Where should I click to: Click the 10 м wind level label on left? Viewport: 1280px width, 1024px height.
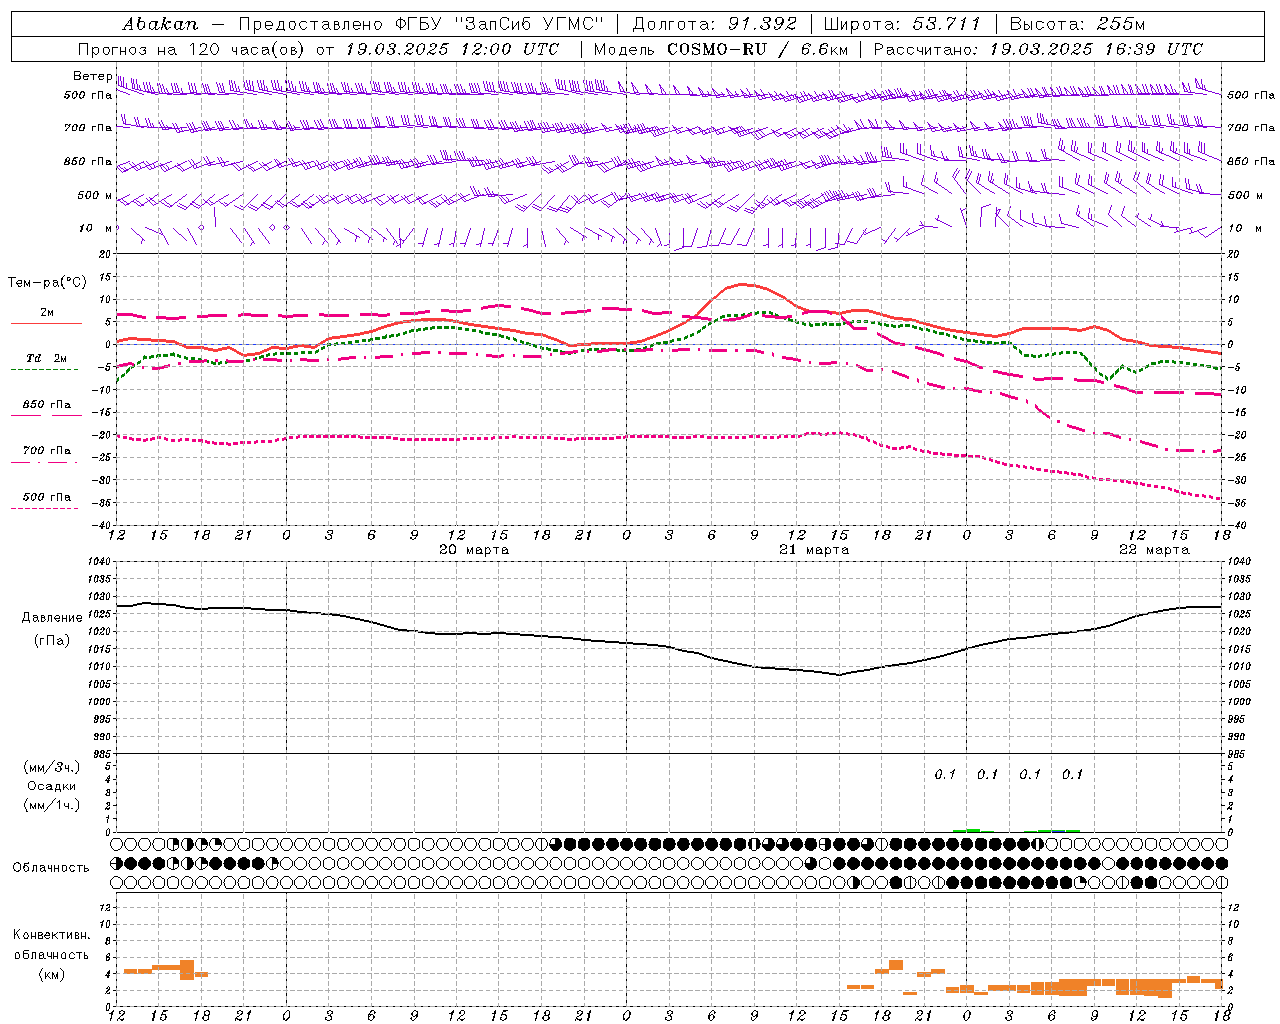[95, 228]
